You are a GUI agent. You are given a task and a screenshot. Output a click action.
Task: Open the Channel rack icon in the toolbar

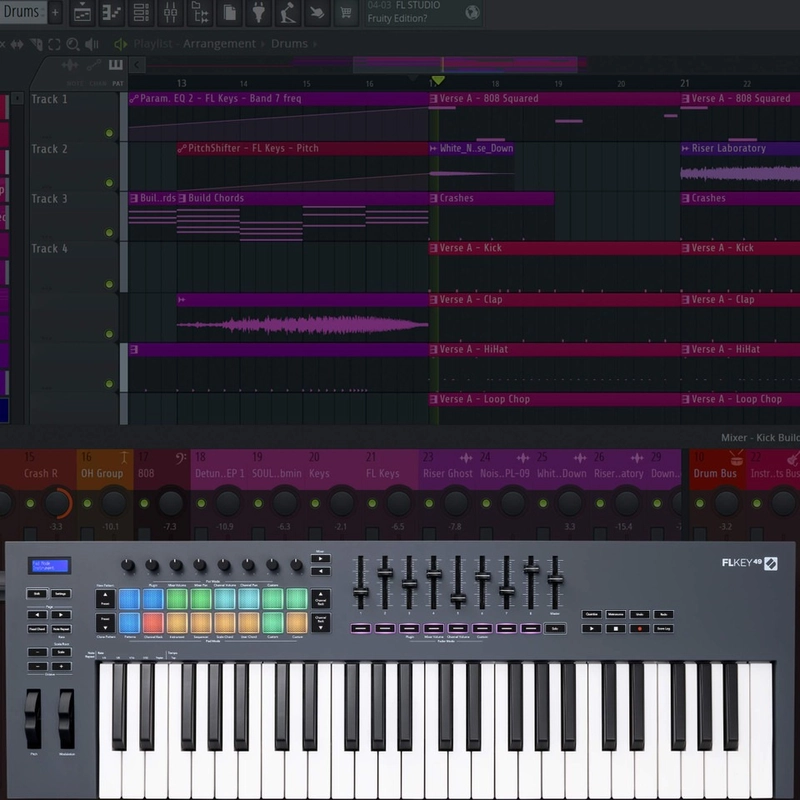(140, 15)
